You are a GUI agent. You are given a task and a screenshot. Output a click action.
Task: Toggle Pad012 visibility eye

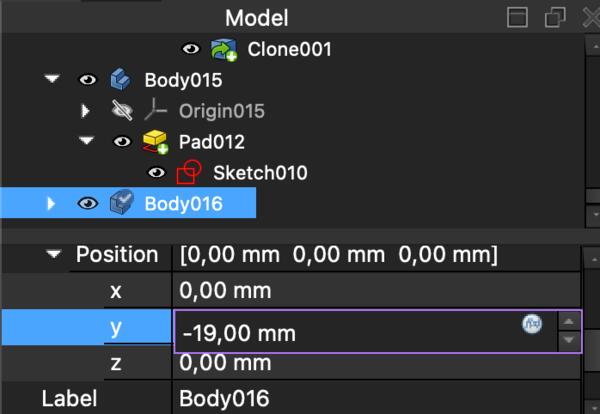pos(122,142)
